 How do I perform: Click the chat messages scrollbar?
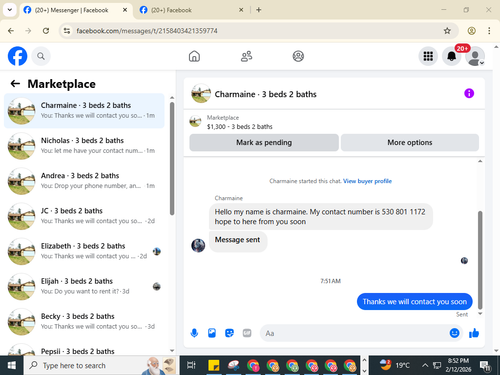(480, 260)
